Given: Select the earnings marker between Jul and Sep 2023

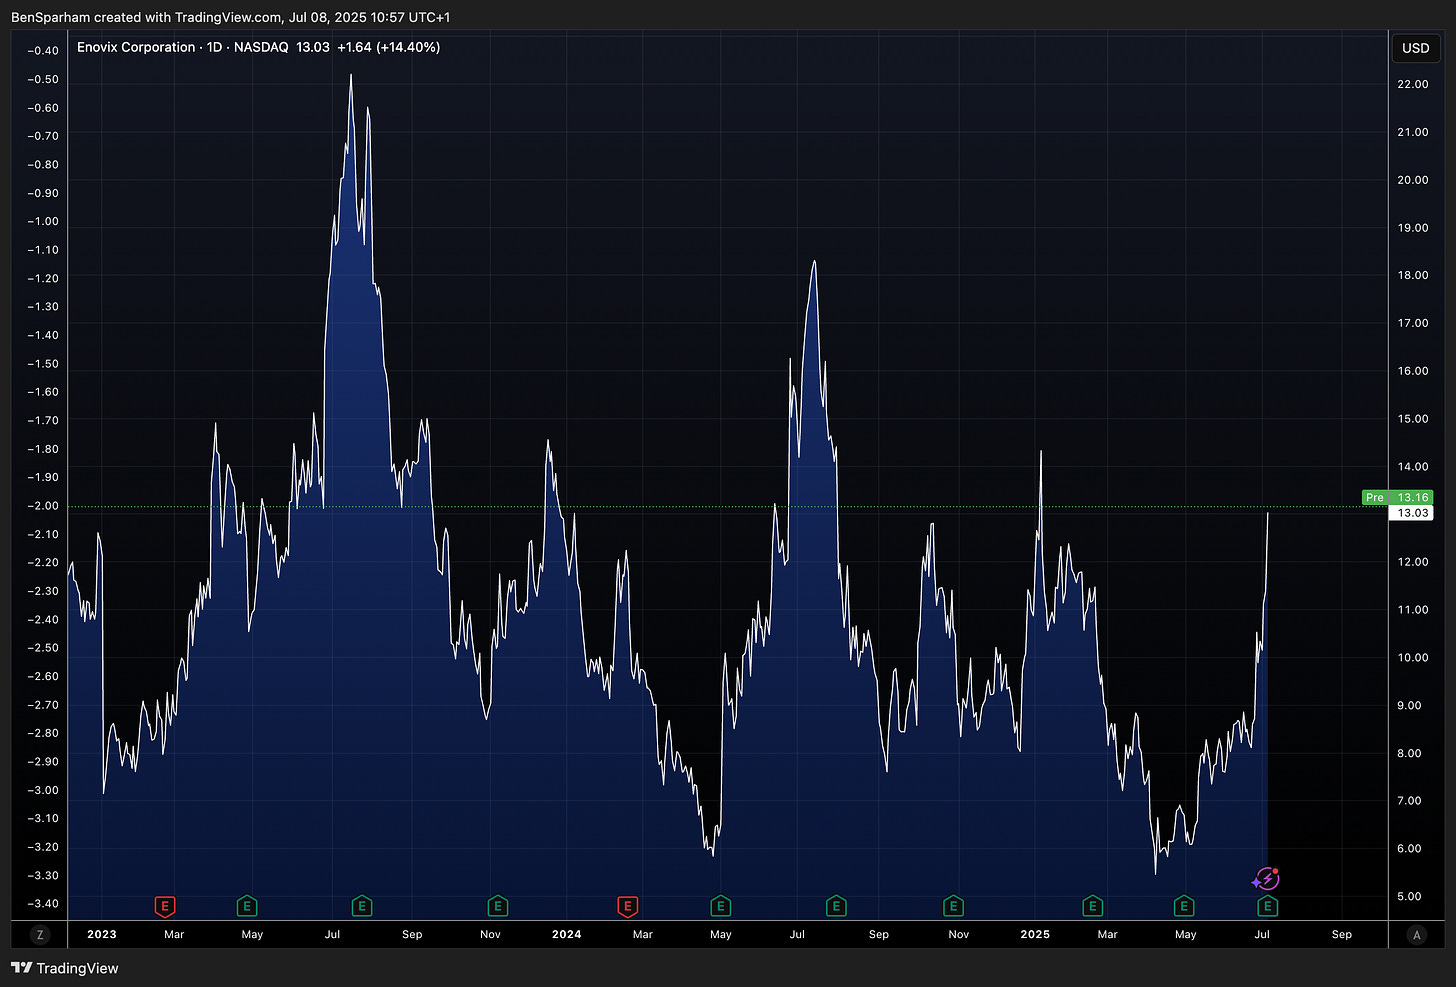Looking at the screenshot, I should (362, 907).
